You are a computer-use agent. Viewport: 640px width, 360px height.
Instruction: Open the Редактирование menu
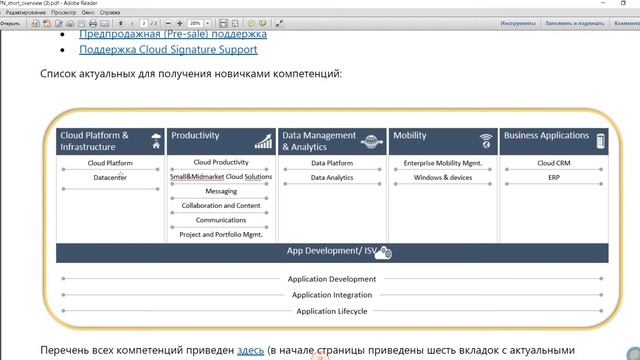tap(26, 13)
